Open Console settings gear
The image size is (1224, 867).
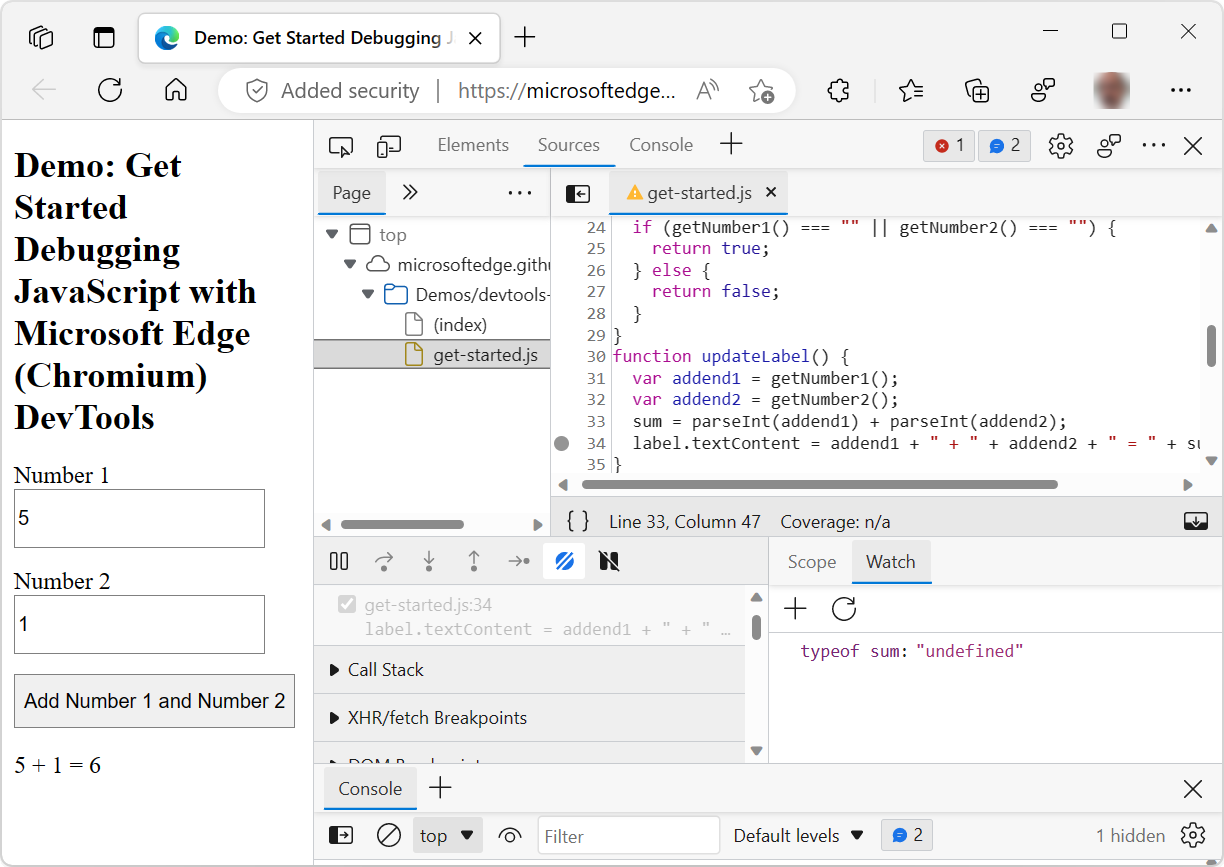[1193, 835]
